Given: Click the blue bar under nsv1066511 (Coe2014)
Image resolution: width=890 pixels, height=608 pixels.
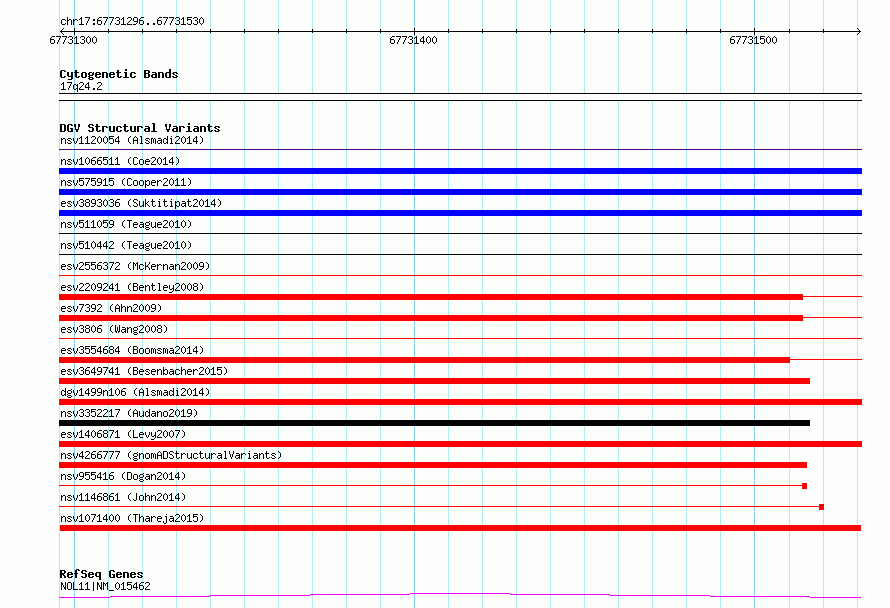Looking at the screenshot, I should point(460,171).
